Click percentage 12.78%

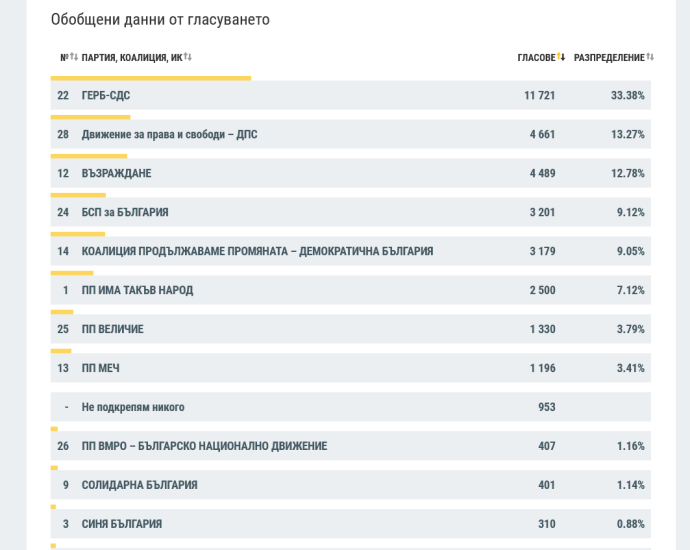pyautogui.click(x=628, y=173)
